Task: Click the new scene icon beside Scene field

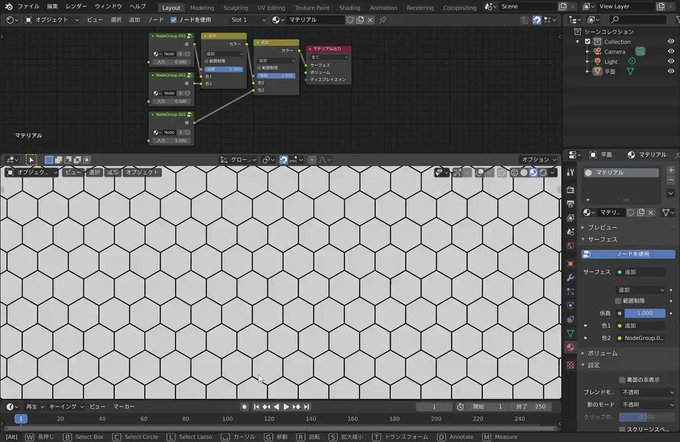Action: click(563, 7)
